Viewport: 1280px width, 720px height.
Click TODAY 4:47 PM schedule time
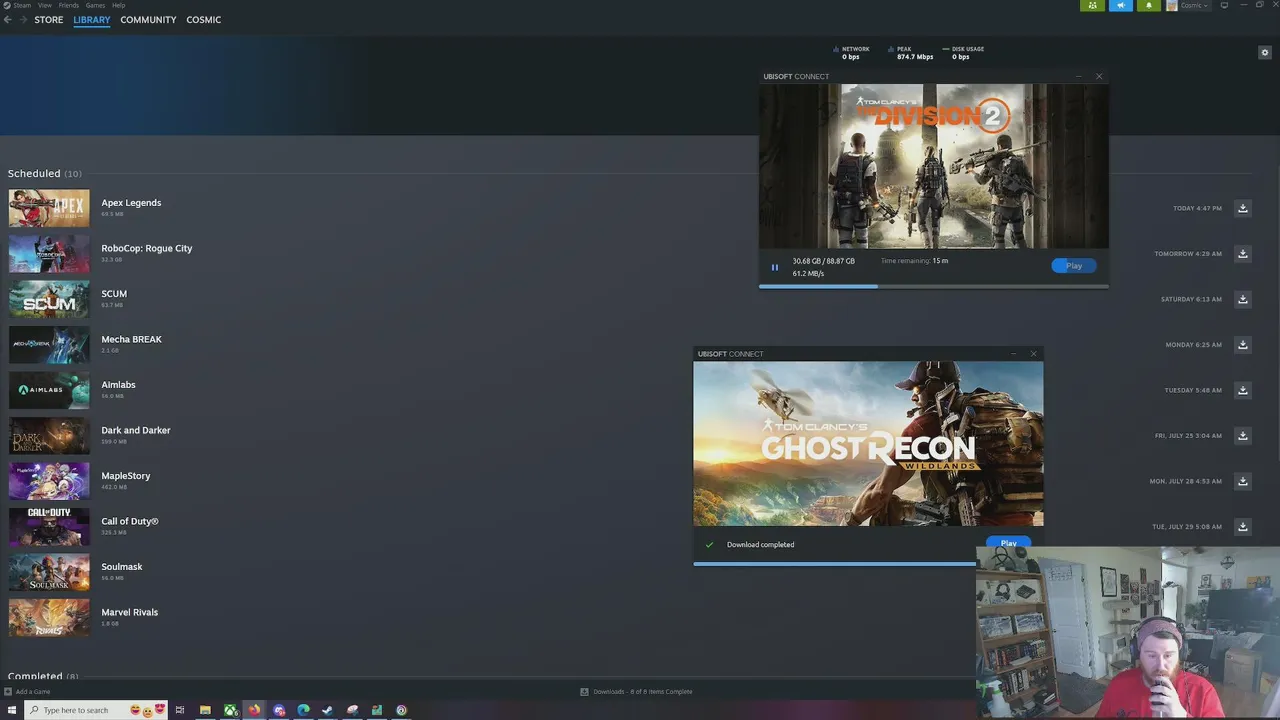[1197, 209]
